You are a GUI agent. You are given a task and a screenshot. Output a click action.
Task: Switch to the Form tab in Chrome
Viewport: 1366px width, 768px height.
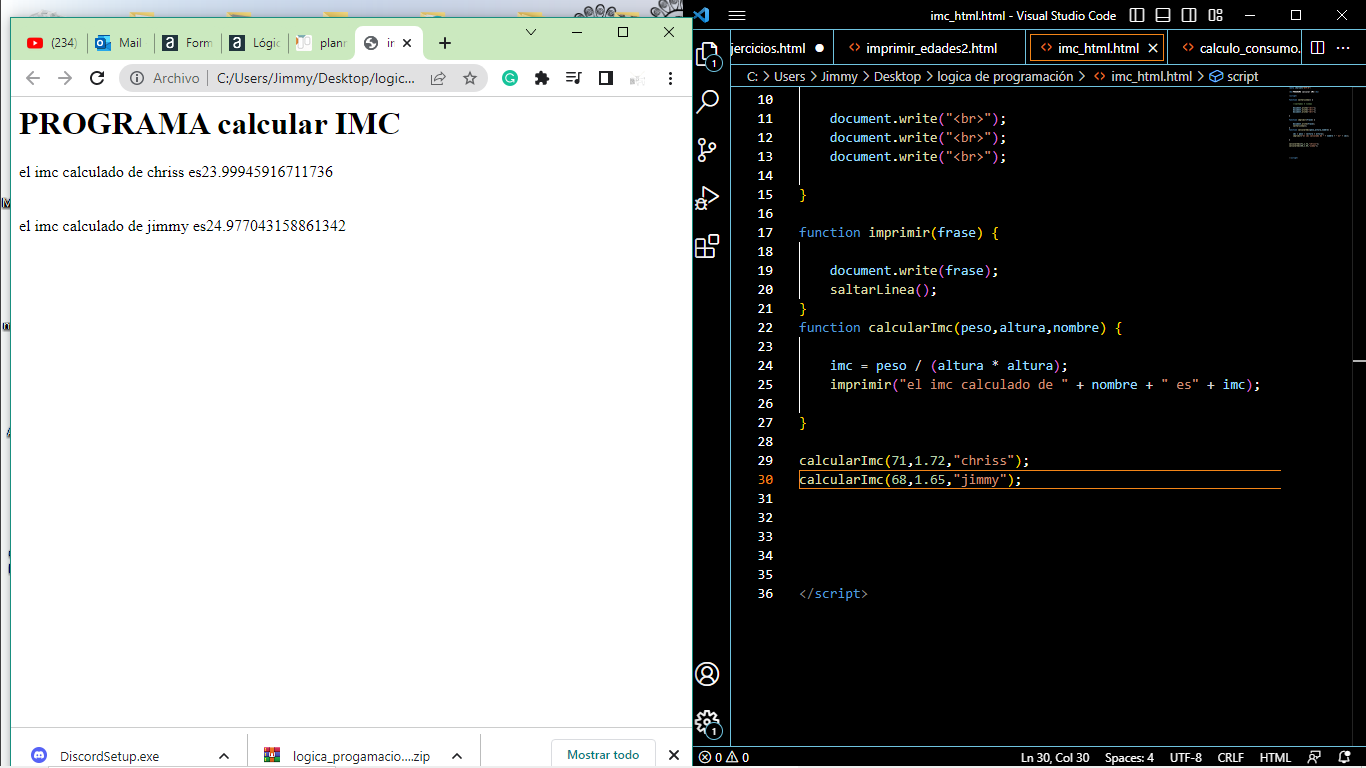pos(188,43)
